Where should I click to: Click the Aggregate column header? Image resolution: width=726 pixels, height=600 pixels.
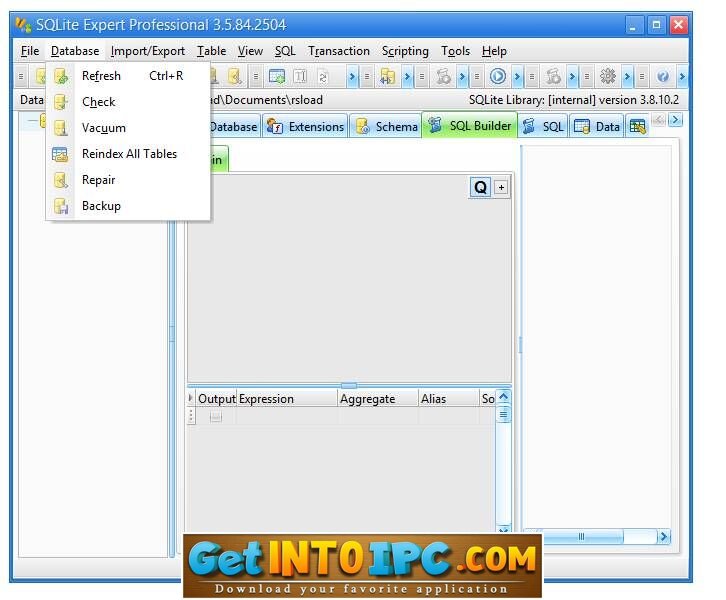[378, 399]
